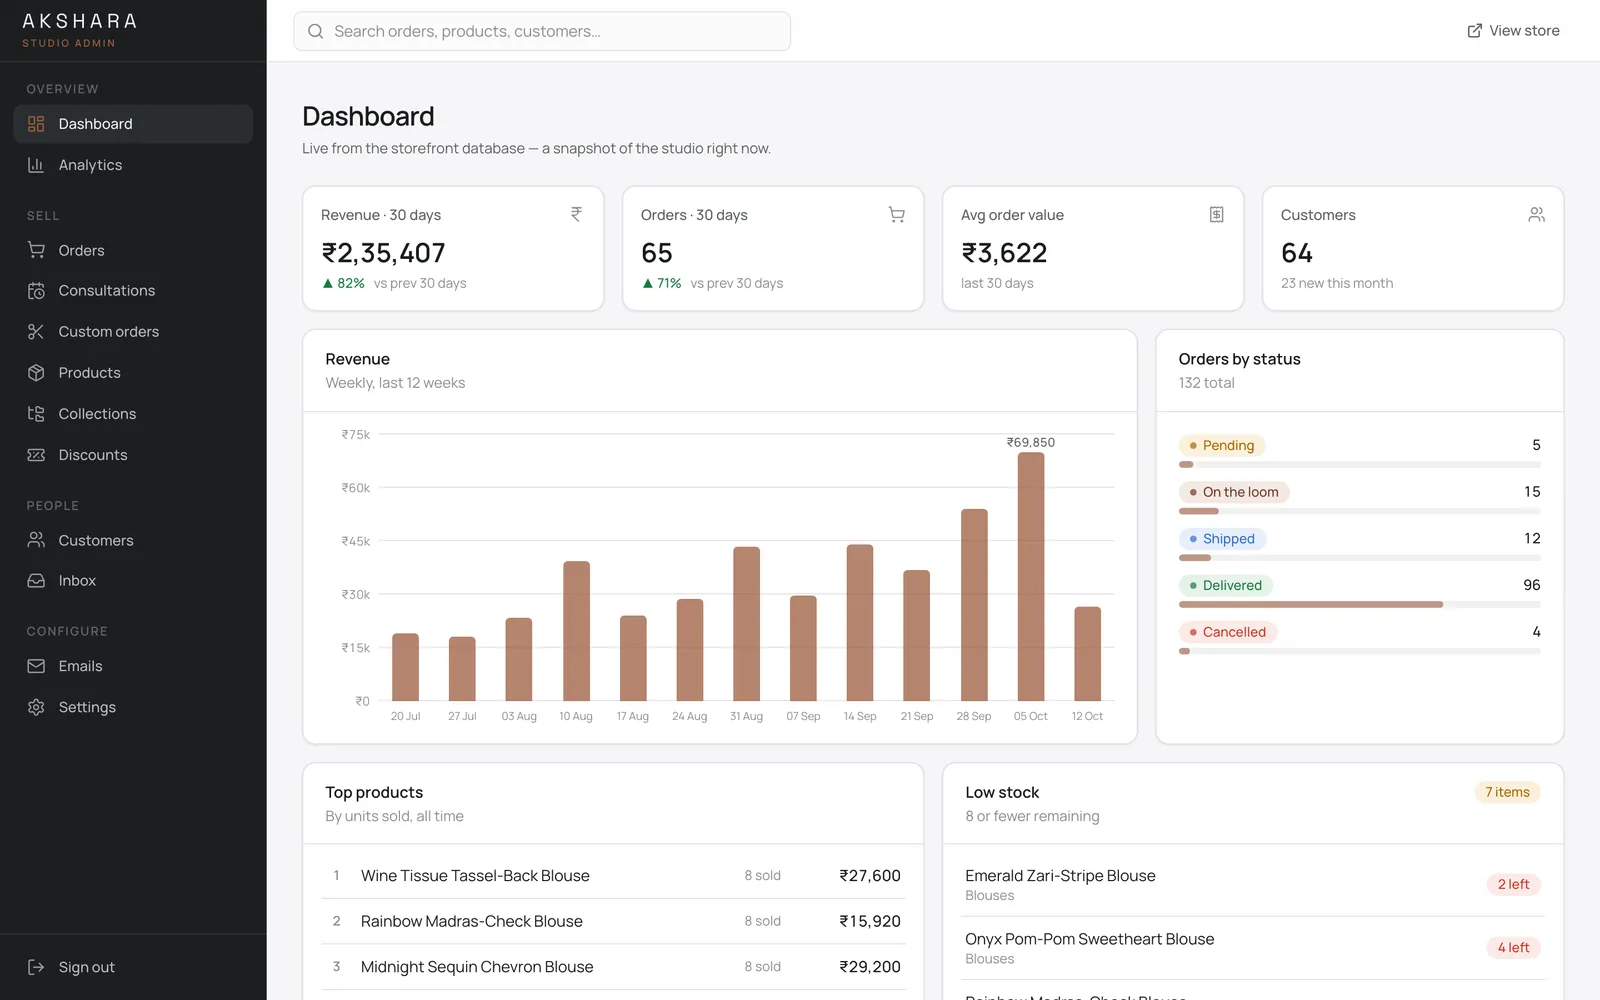
Task: Select Midnight Sequin Chevron Blouse row
Action: tap(613, 967)
